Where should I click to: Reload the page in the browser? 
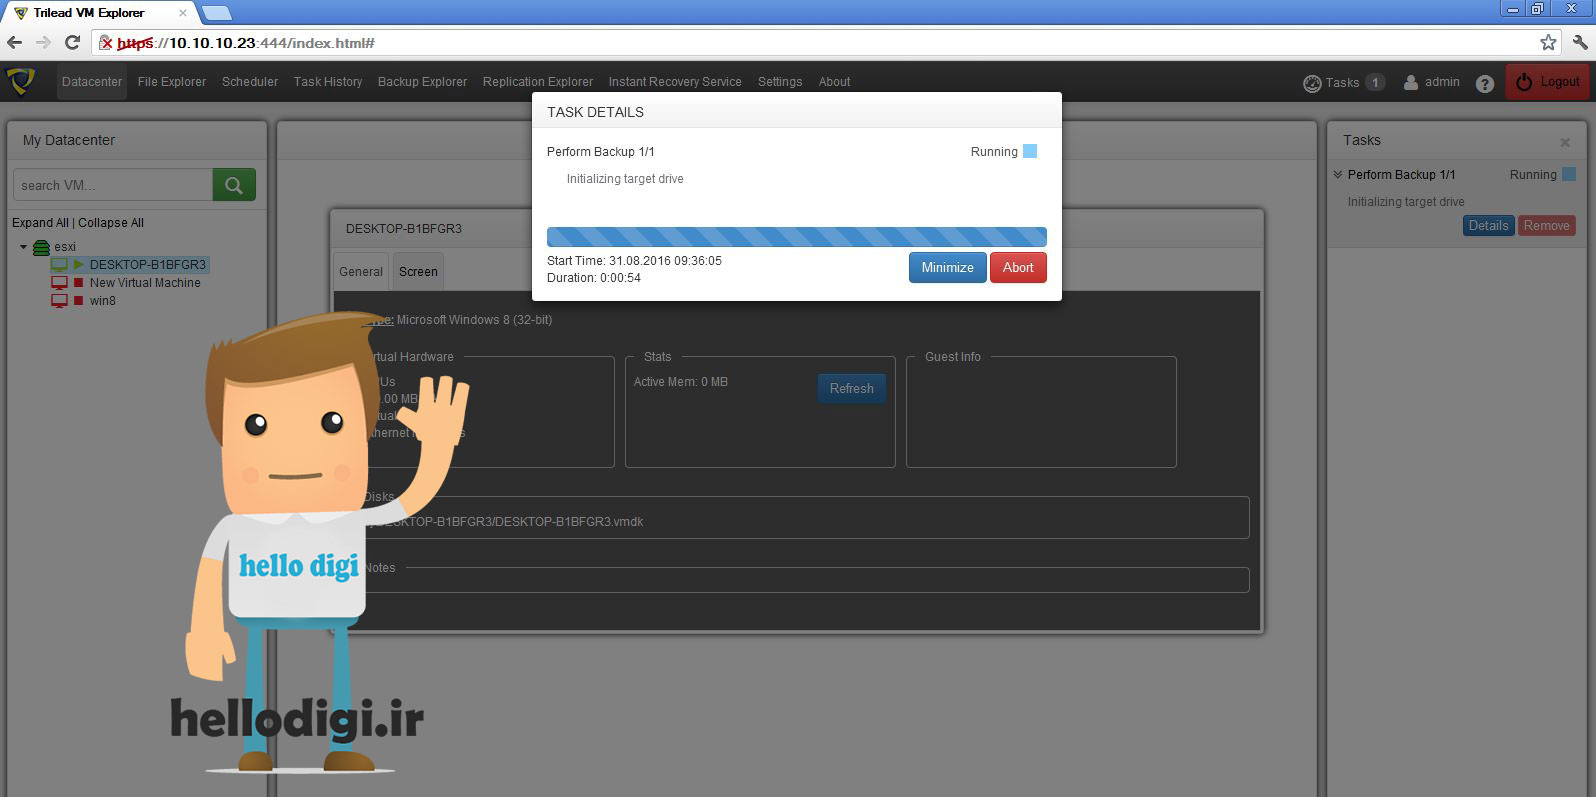click(72, 42)
